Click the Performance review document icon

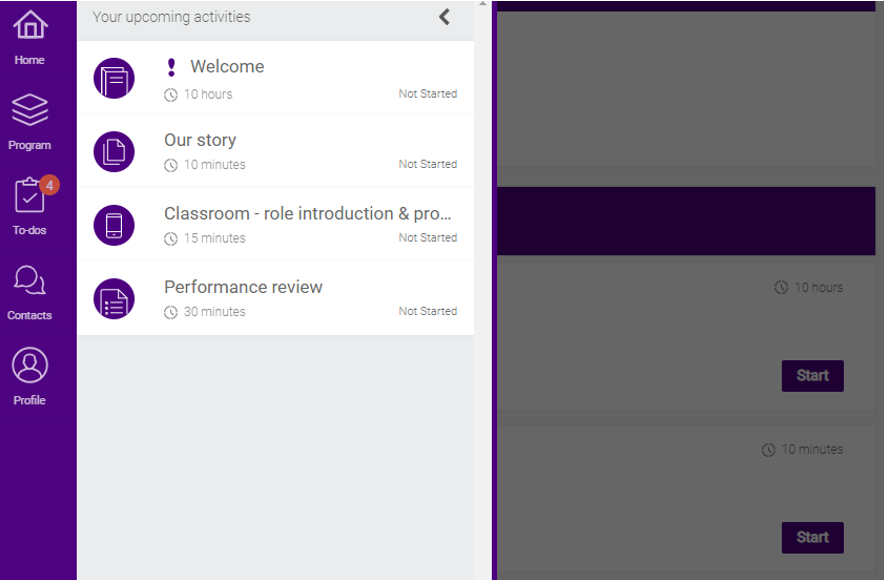click(x=113, y=298)
